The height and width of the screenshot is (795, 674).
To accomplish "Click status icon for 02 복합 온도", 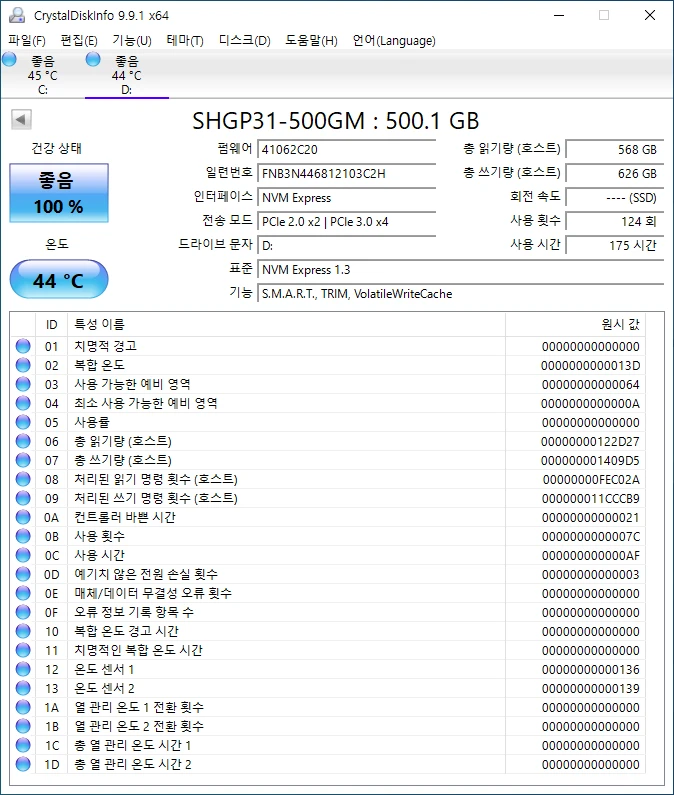I will tap(23, 365).
